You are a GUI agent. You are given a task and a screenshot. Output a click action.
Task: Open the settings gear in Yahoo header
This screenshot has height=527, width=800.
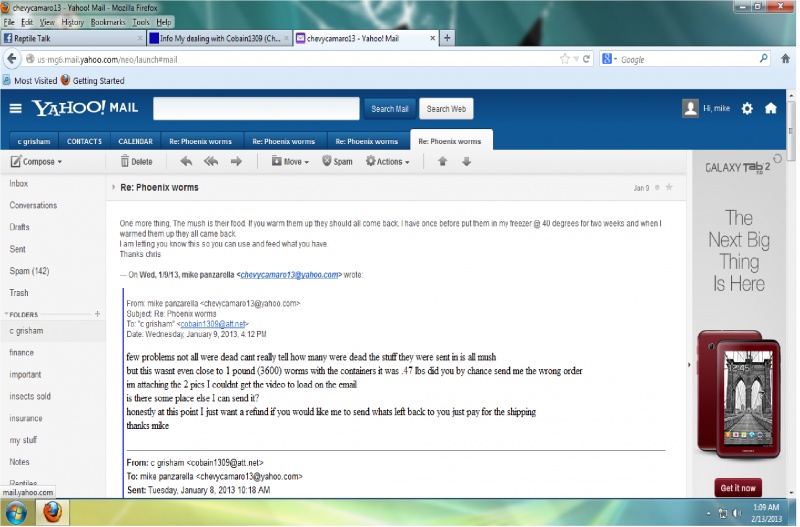pos(747,108)
